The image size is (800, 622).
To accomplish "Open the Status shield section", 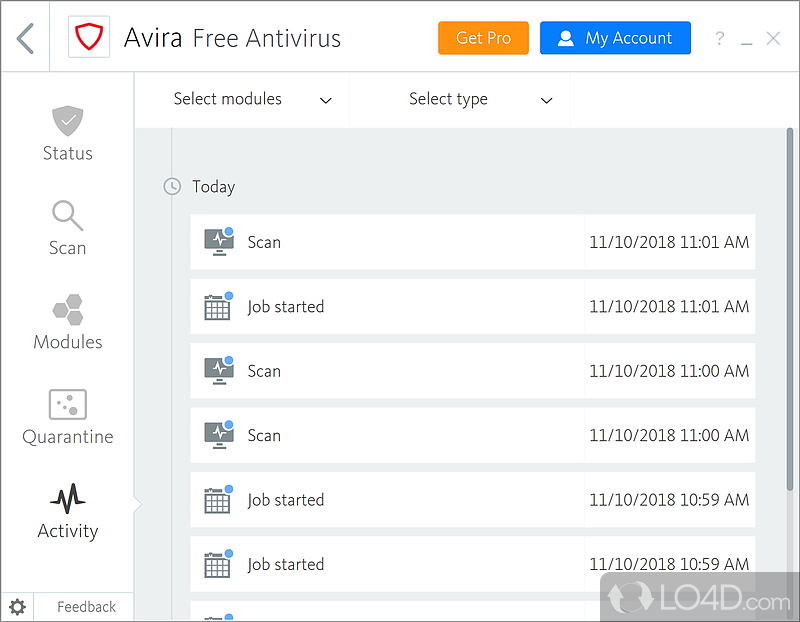I will (67, 134).
